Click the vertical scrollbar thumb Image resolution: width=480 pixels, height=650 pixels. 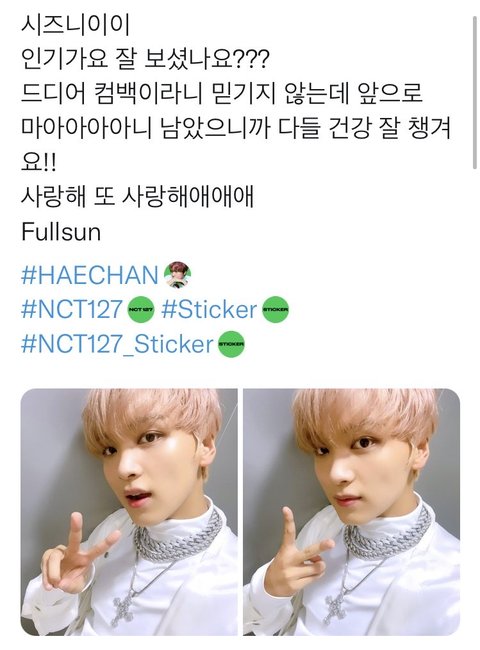click(x=475, y=92)
